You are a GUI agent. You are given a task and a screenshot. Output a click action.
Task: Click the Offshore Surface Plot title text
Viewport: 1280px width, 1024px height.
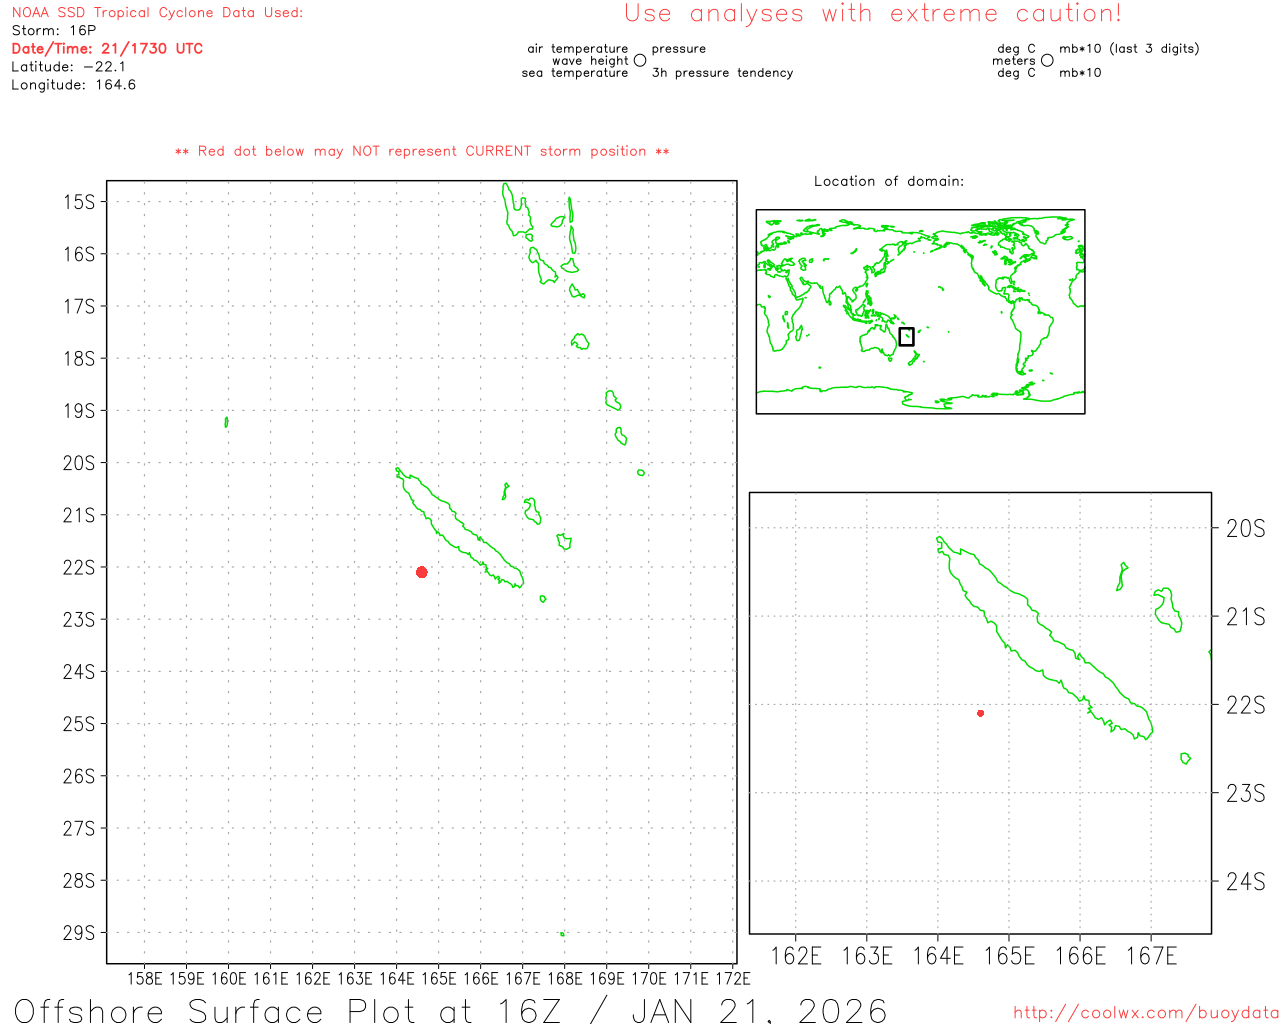click(450, 1010)
